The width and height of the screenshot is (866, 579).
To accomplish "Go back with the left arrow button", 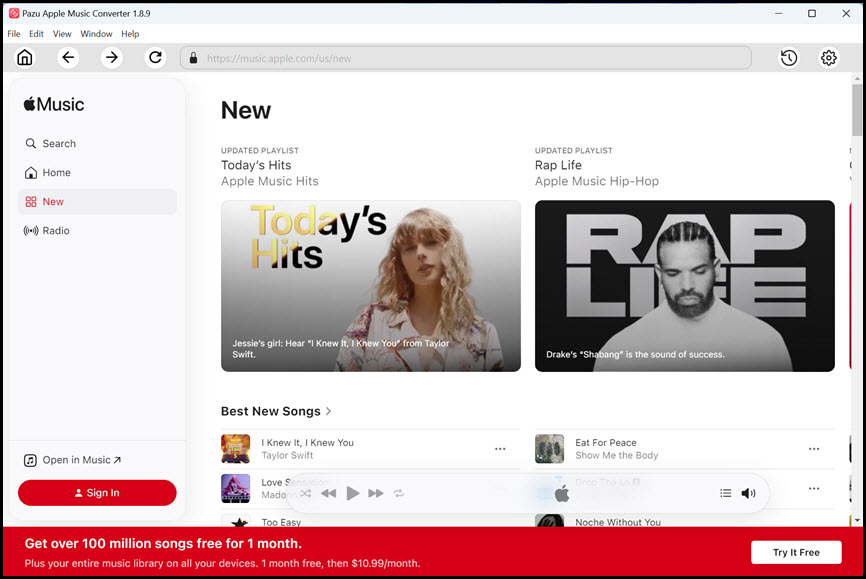I will [x=68, y=57].
